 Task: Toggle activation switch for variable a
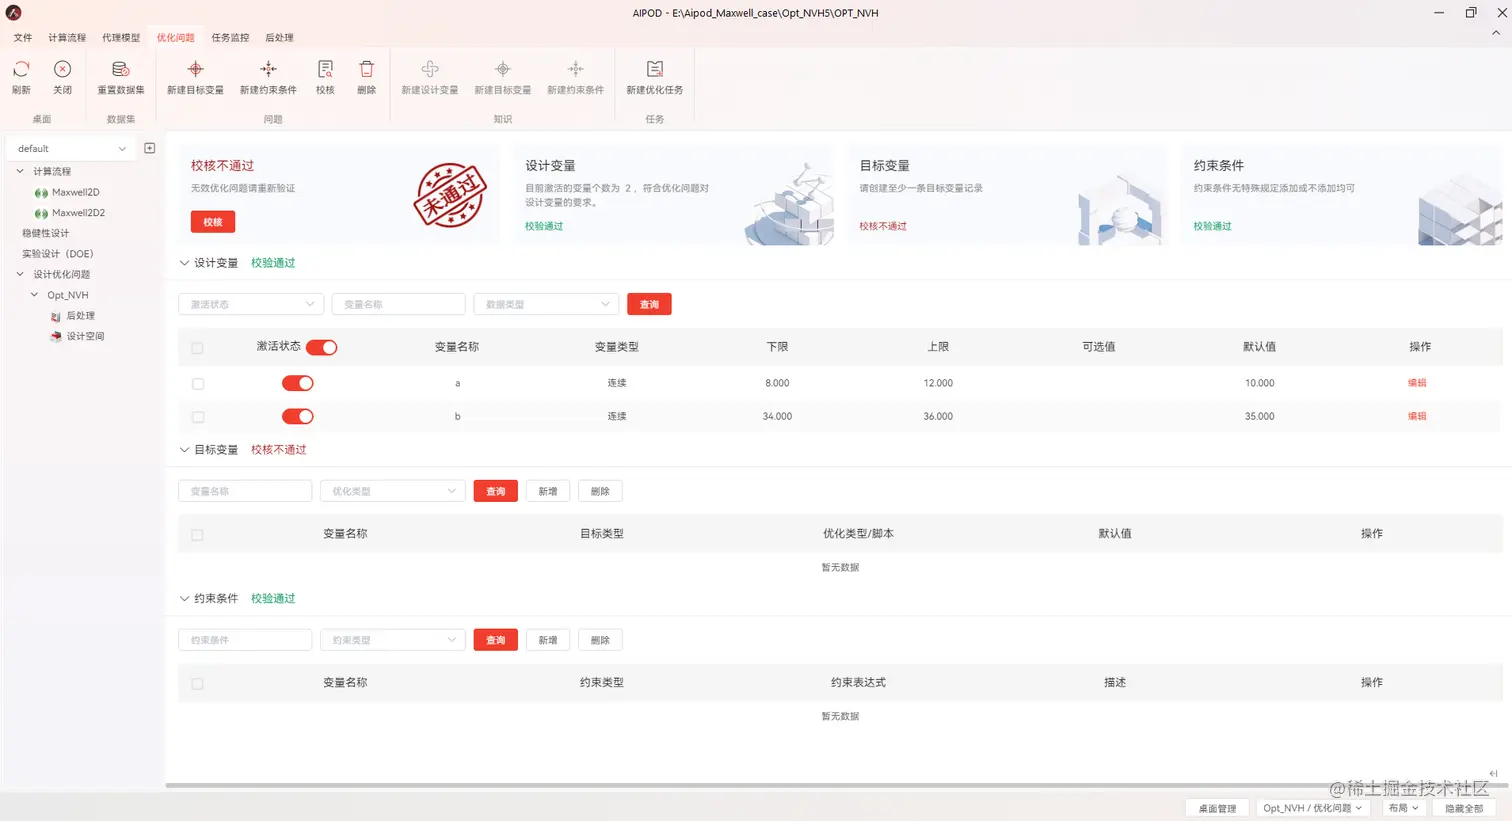(298, 383)
